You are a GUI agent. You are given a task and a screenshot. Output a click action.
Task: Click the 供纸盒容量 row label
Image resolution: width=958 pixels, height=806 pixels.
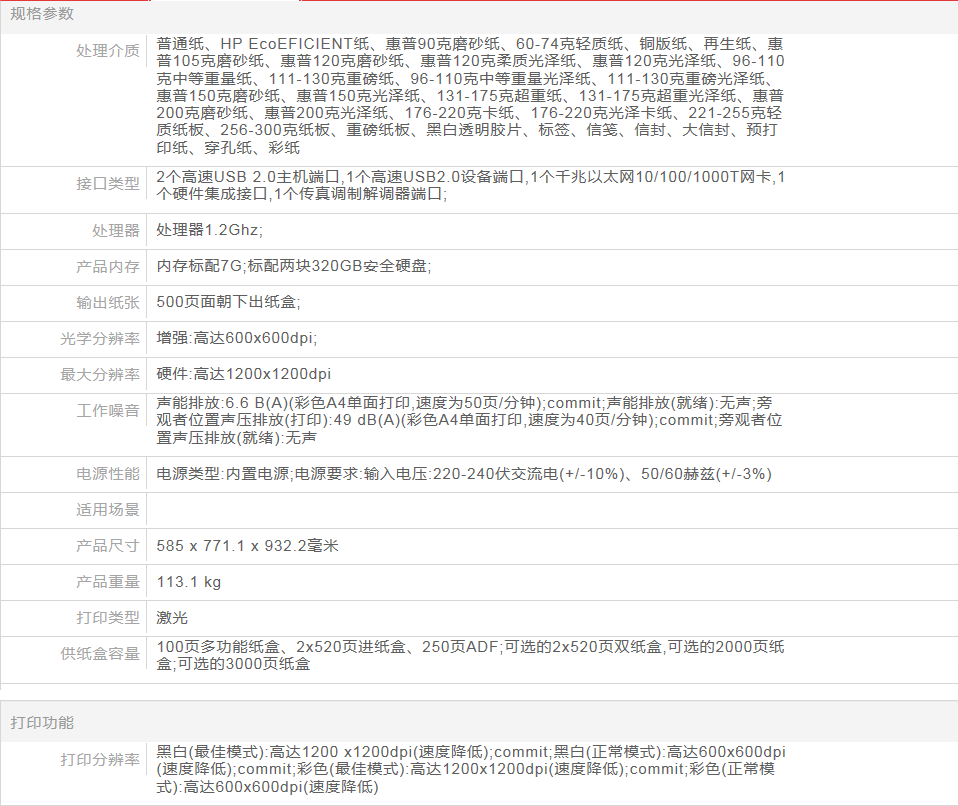point(100,654)
